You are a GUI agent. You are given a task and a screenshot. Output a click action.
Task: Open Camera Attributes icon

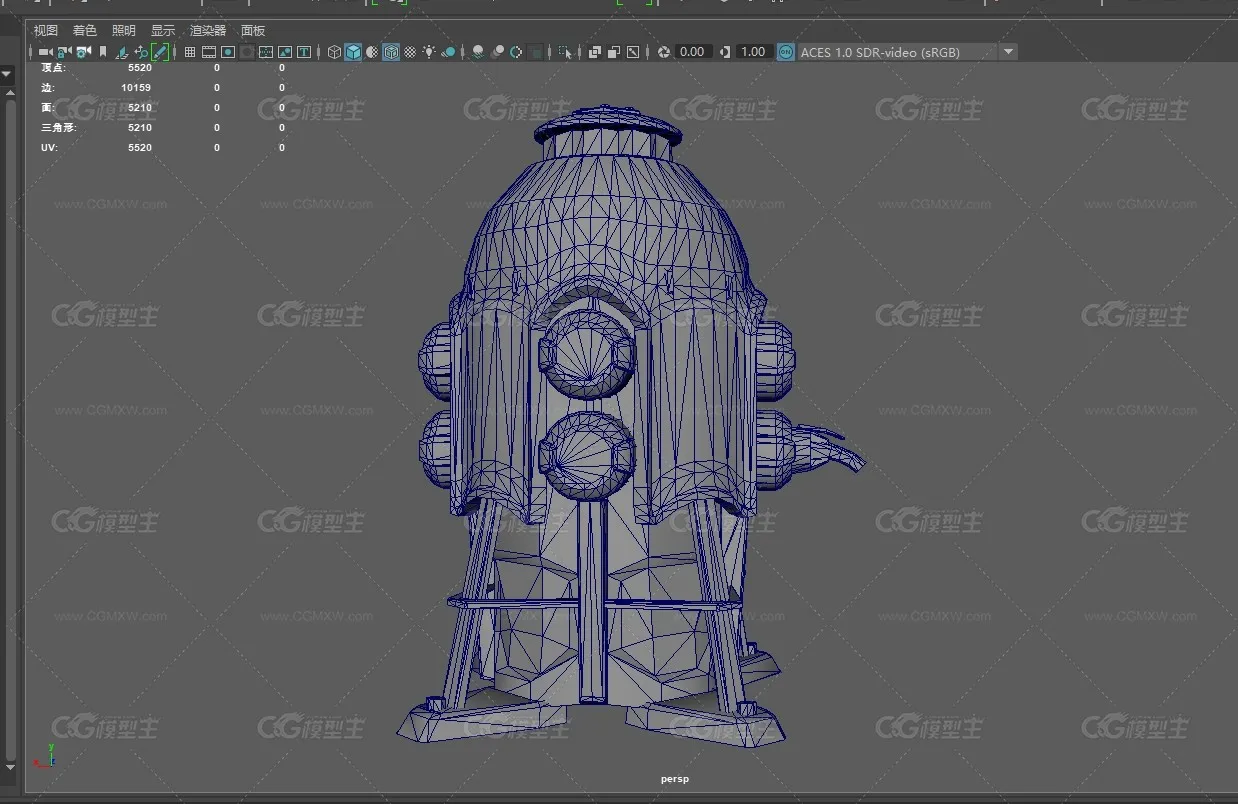pyautogui.click(x=83, y=52)
